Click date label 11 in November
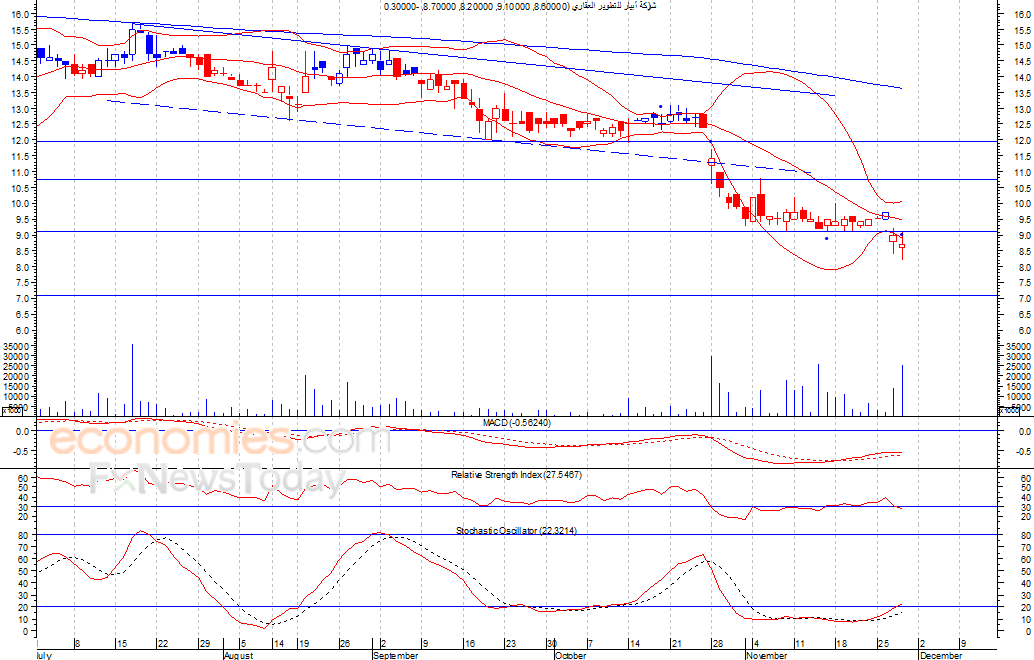Image resolution: width=1034 pixels, height=660 pixels. [x=799, y=644]
